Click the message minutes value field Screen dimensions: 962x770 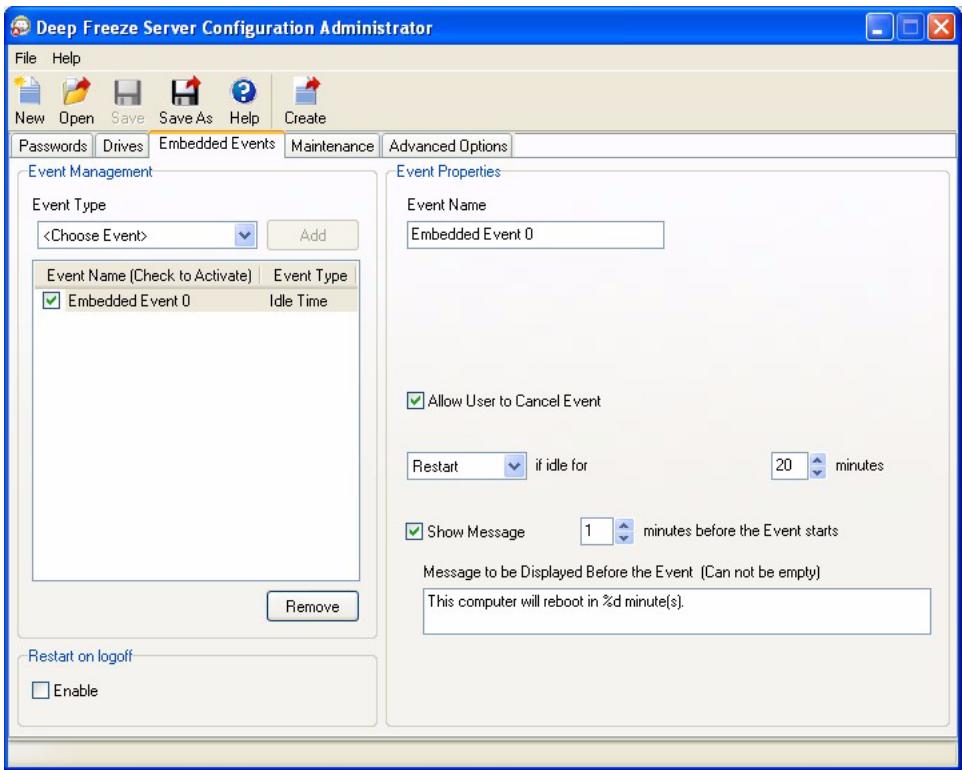point(596,531)
